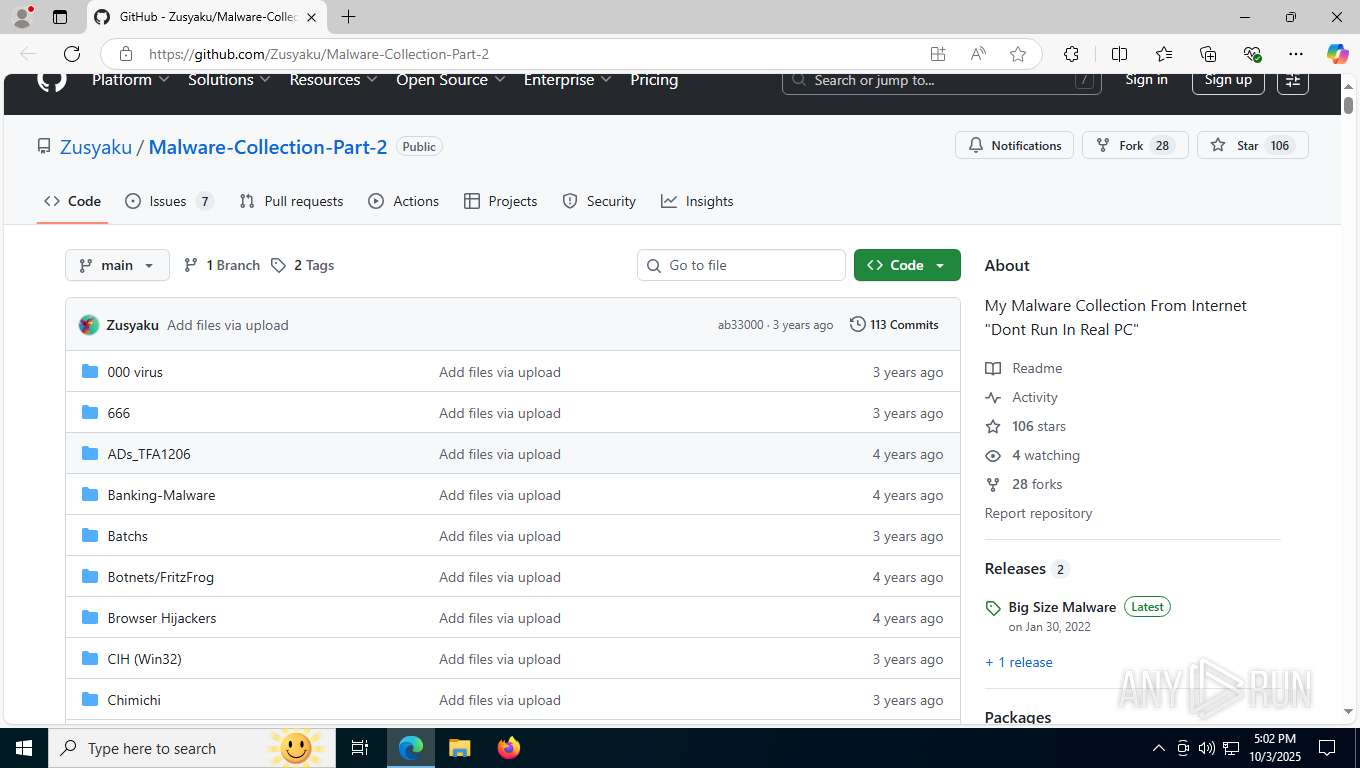Expand the Platform menu

coord(131,80)
